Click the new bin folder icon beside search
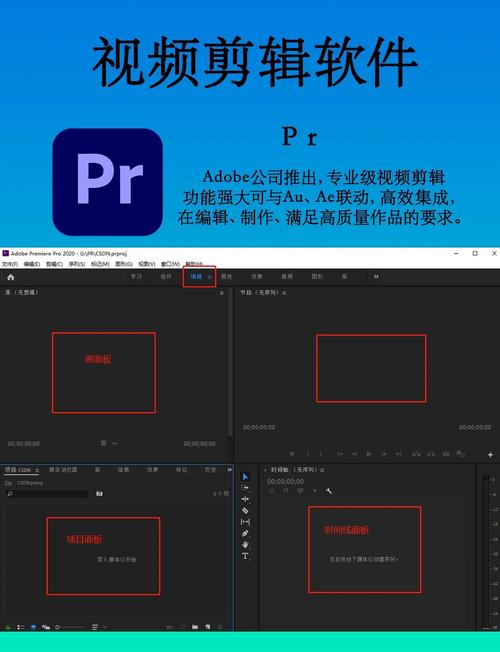 click(99, 494)
